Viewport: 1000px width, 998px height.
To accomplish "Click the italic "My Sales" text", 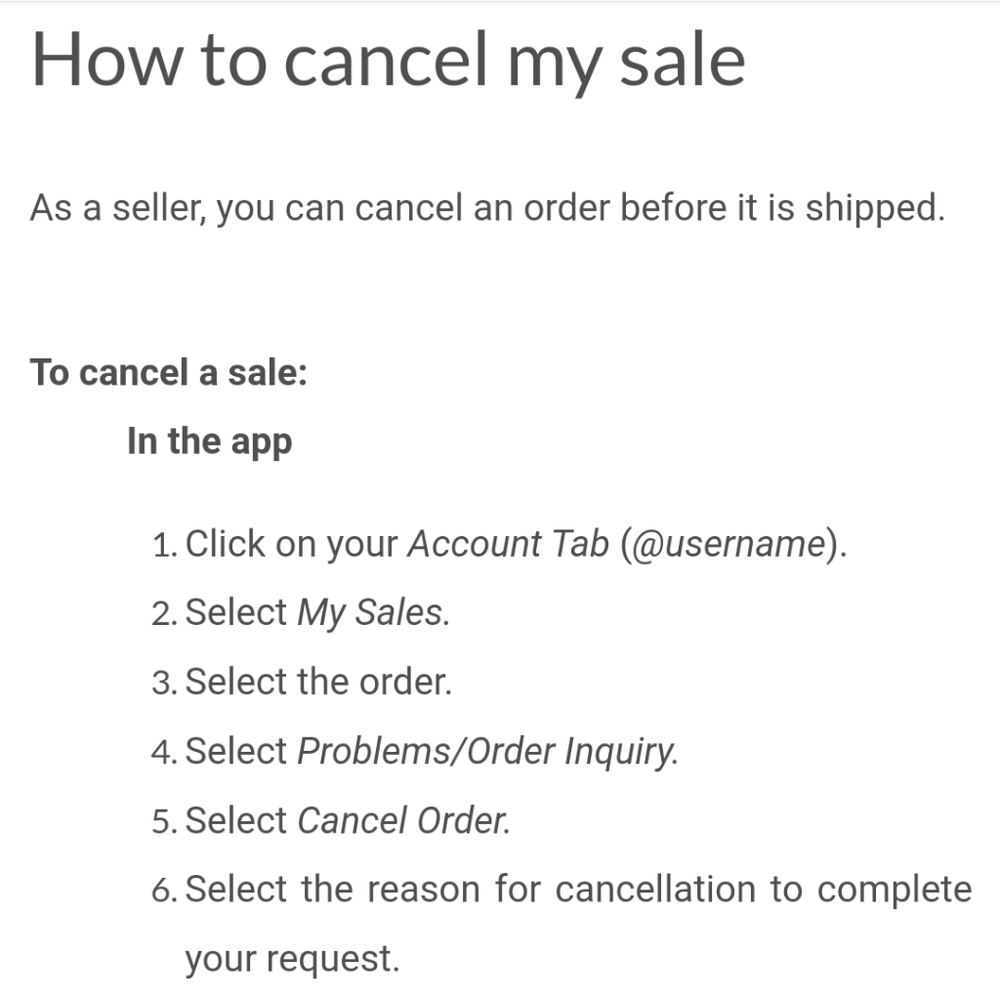I will pos(370,613).
